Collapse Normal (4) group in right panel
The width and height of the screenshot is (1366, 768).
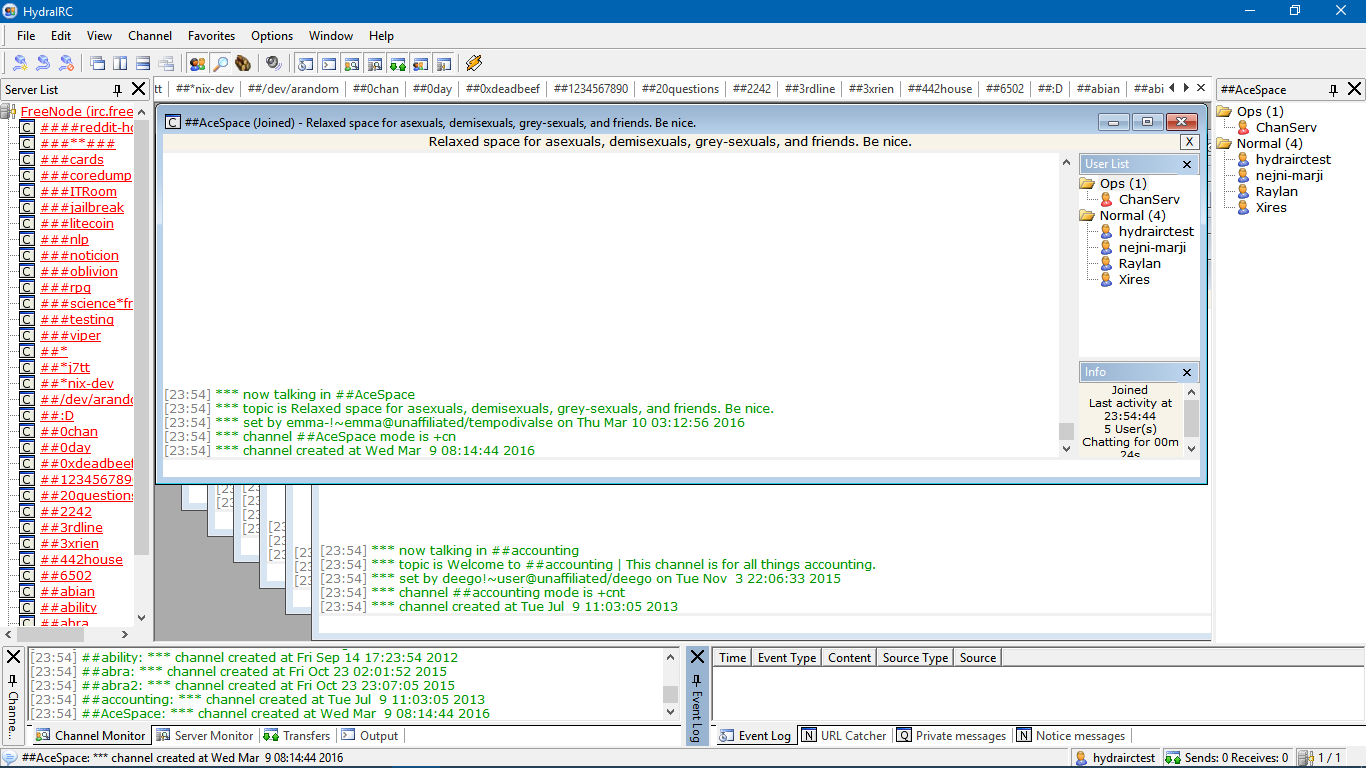[x=1224, y=144]
